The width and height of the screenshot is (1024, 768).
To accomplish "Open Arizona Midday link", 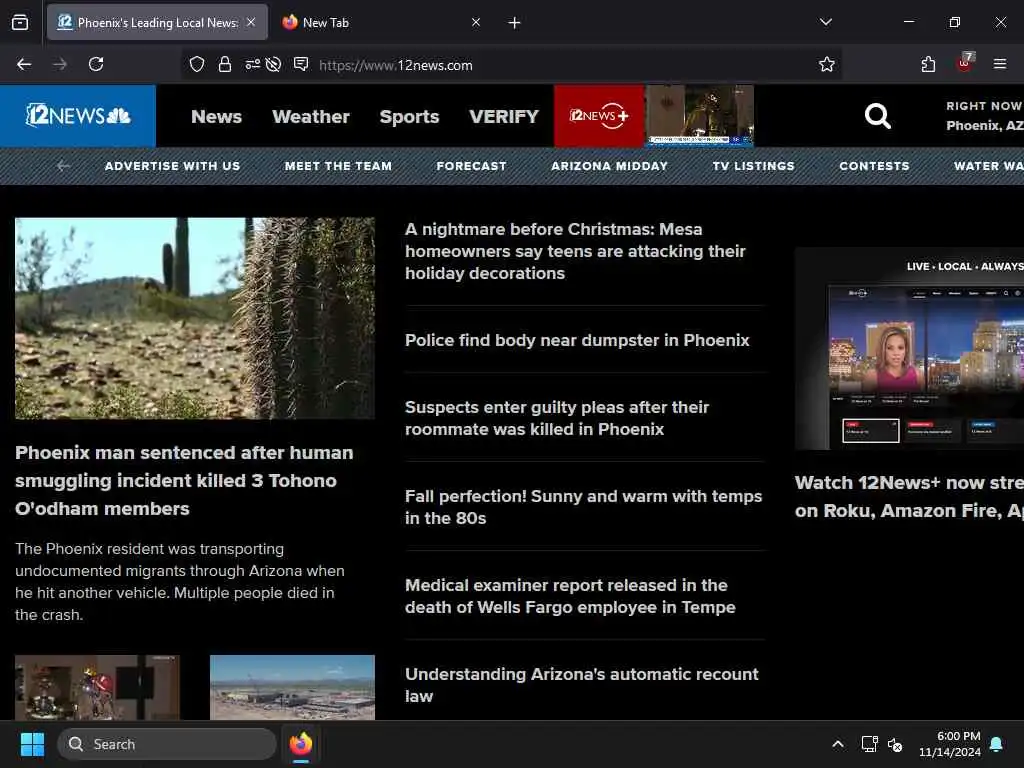I will (609, 166).
